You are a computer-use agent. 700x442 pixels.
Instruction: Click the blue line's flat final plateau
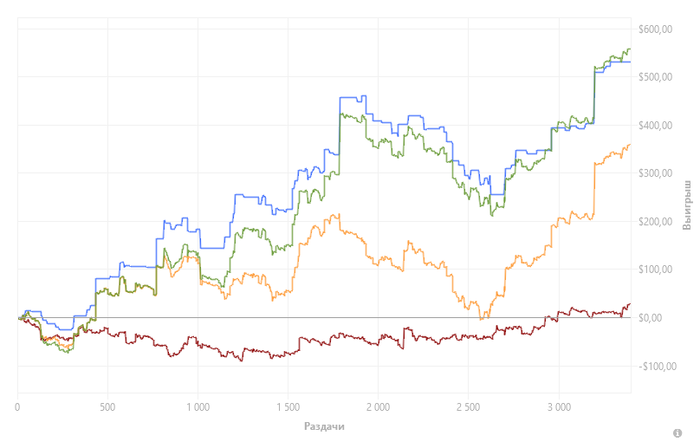coord(615,62)
